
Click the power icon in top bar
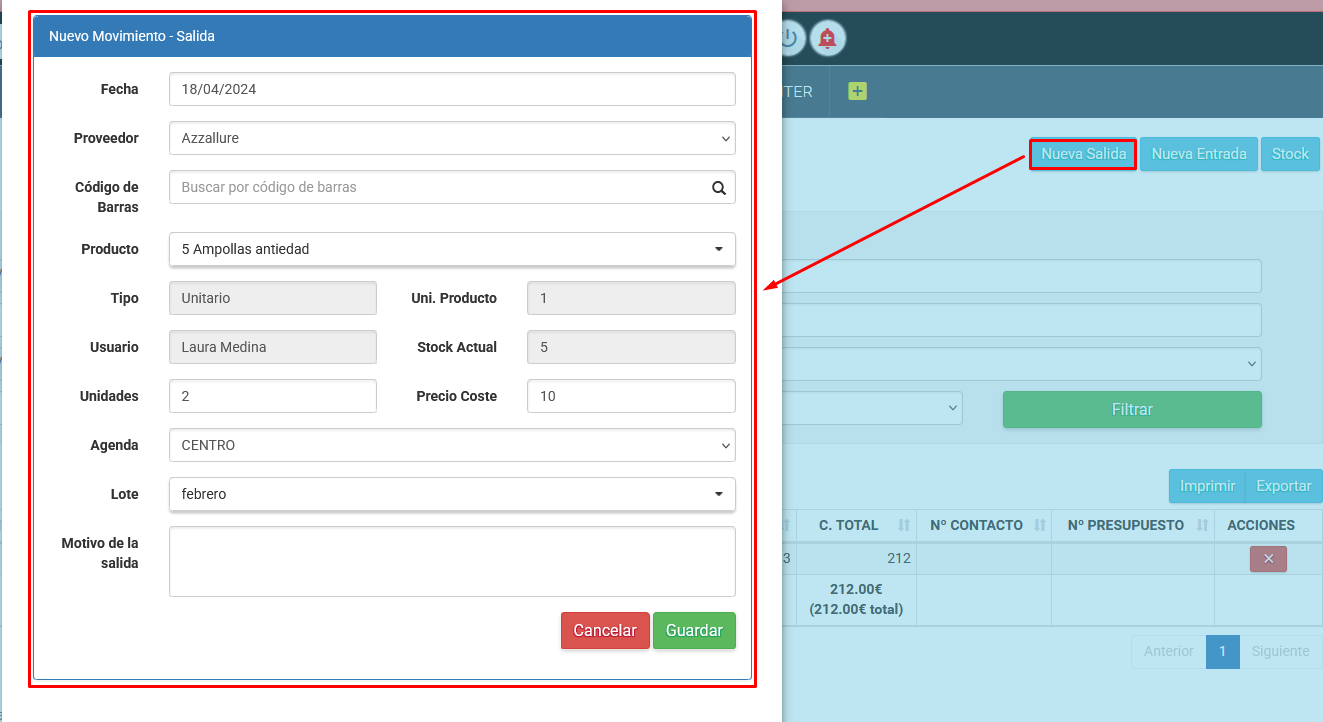tap(790, 38)
